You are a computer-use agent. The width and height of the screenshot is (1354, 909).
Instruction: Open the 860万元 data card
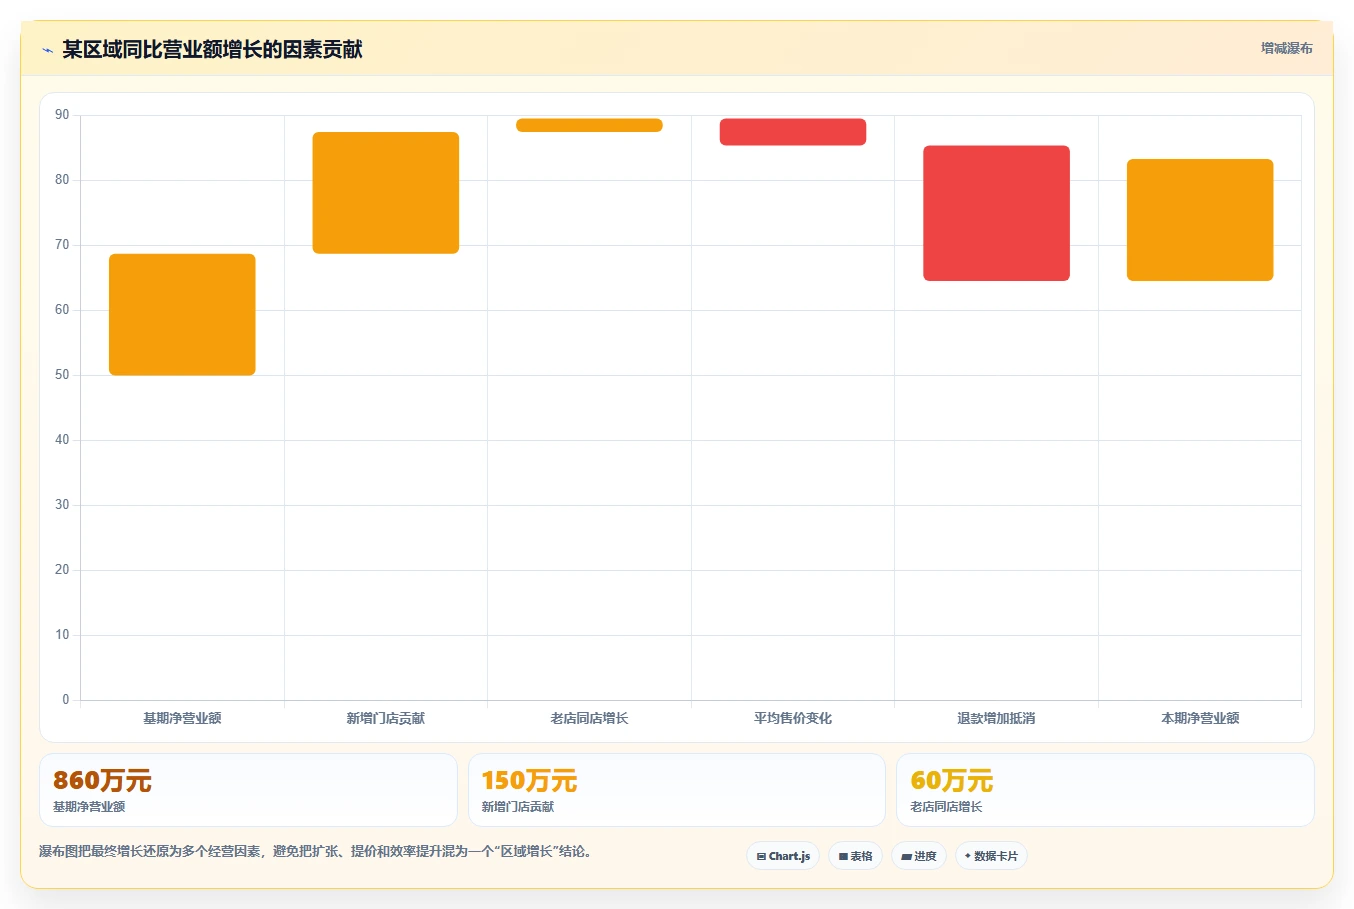point(248,790)
